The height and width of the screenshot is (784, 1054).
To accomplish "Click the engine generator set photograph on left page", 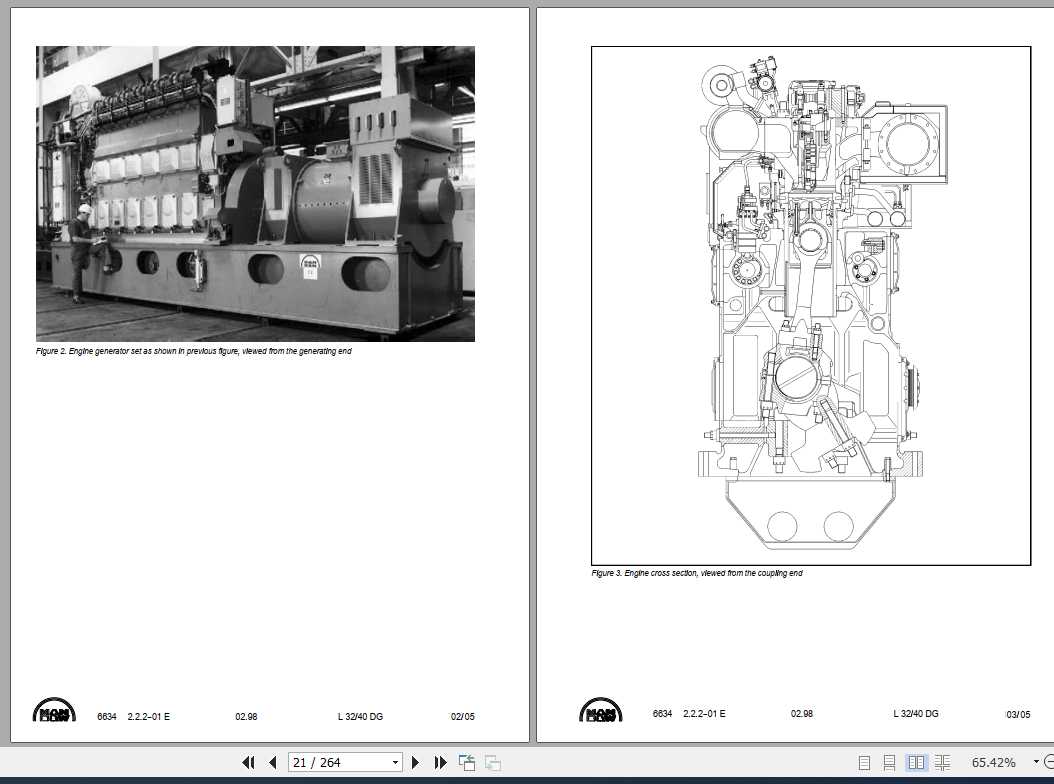I will point(255,192).
